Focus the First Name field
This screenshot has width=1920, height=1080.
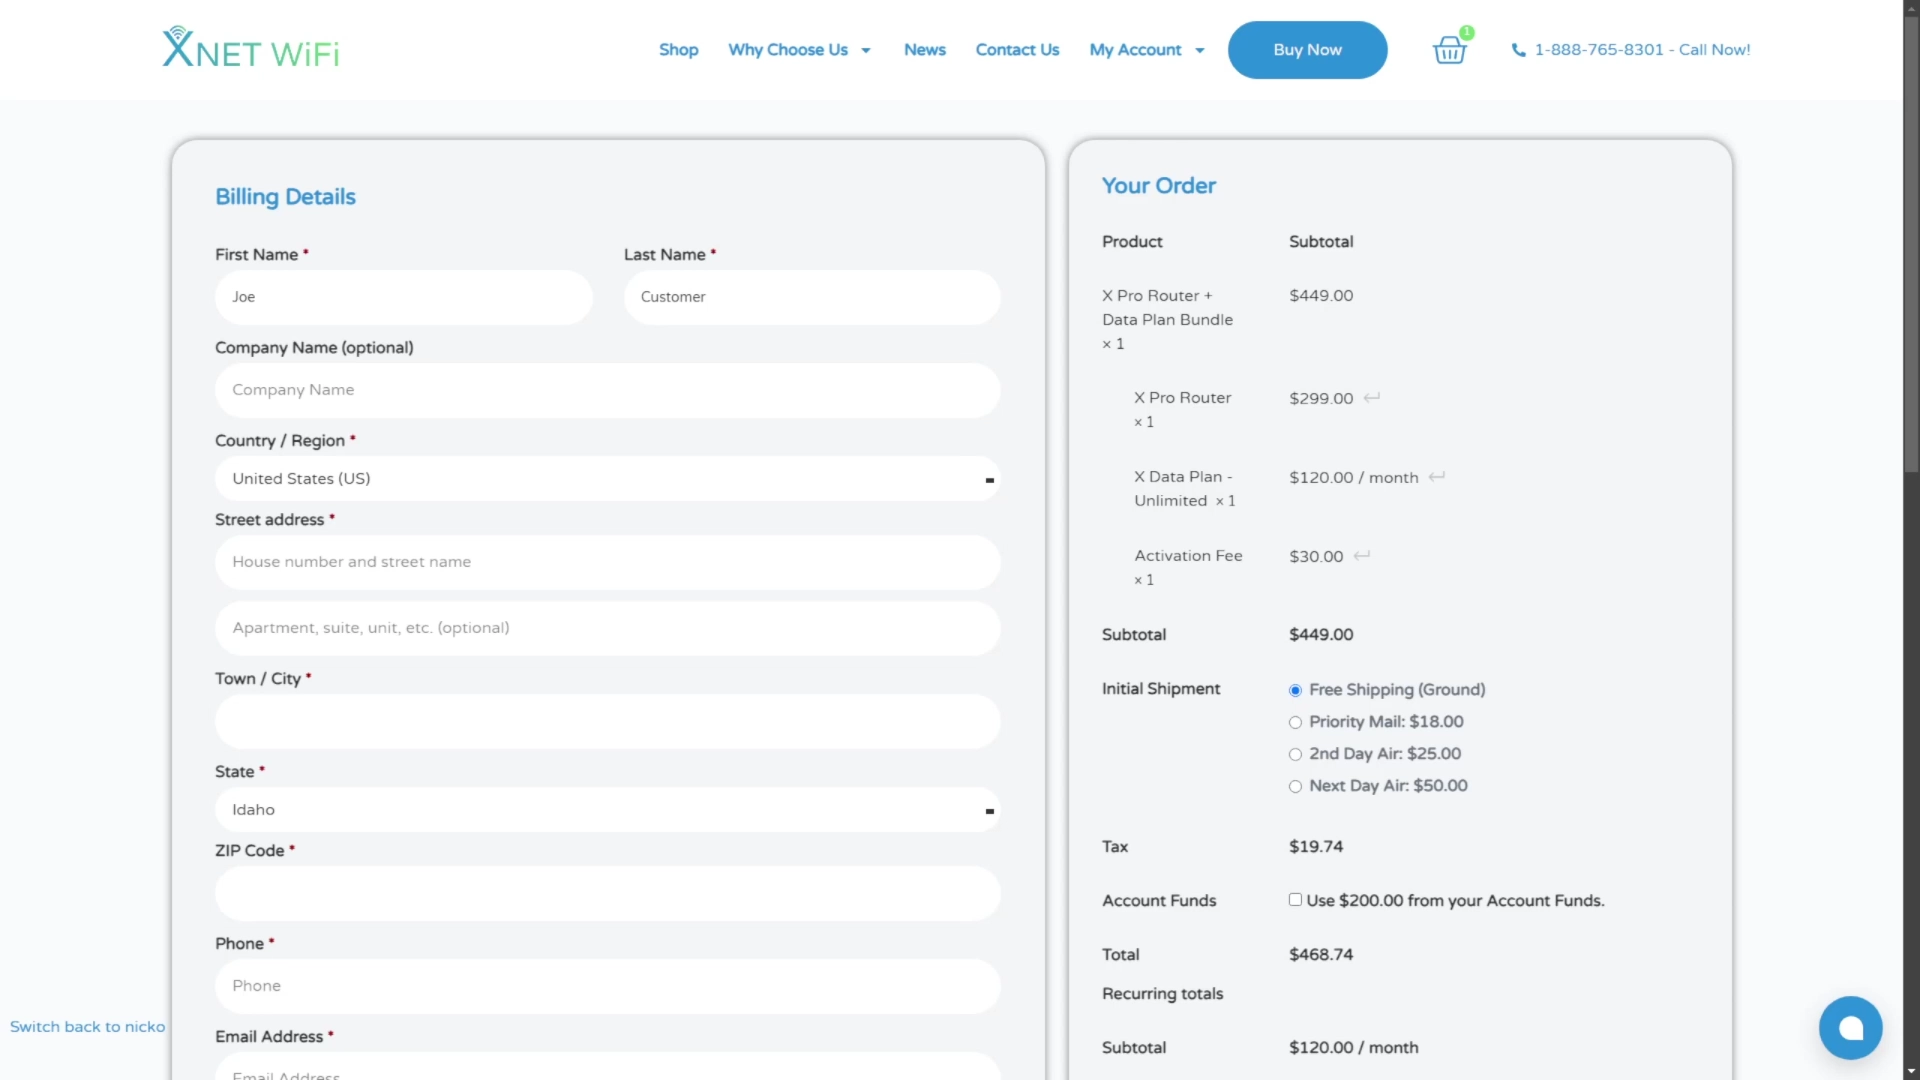tap(403, 297)
